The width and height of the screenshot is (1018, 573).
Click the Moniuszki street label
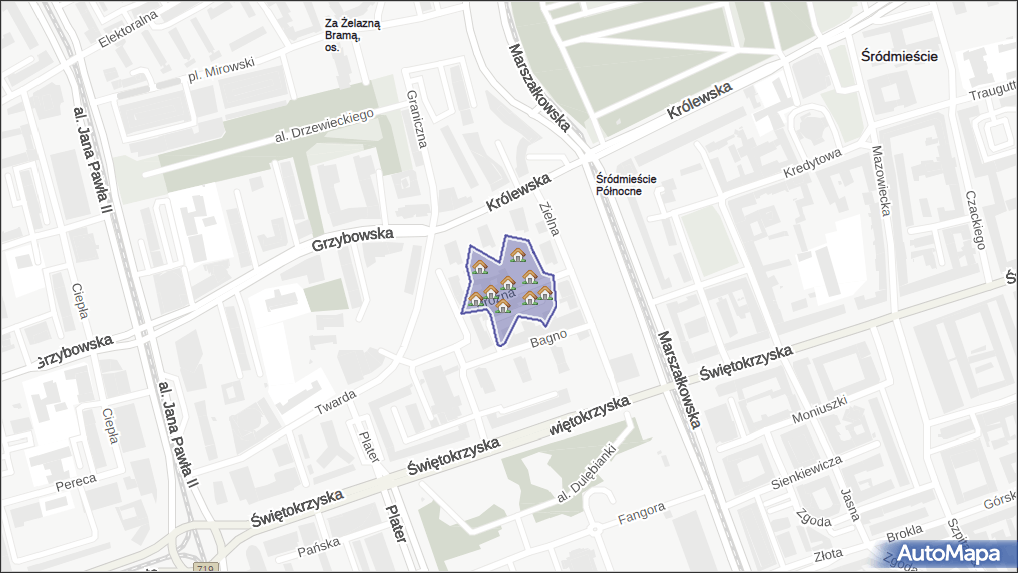click(819, 410)
